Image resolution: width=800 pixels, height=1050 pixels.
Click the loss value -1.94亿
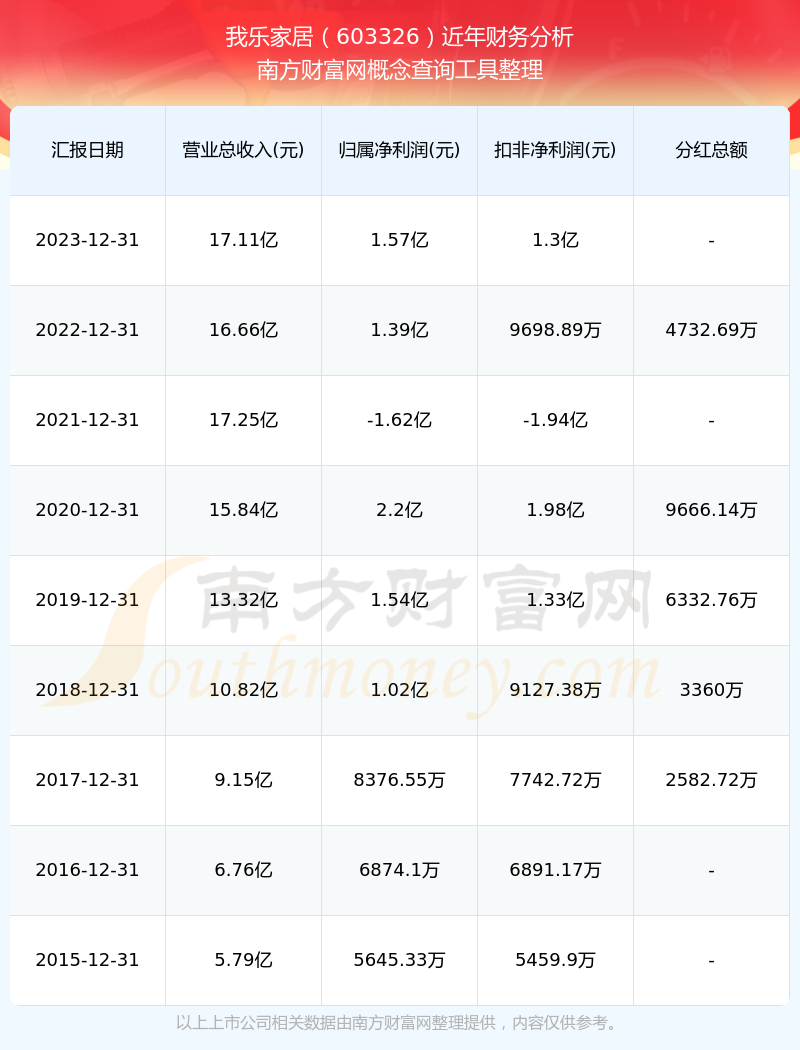(x=556, y=421)
